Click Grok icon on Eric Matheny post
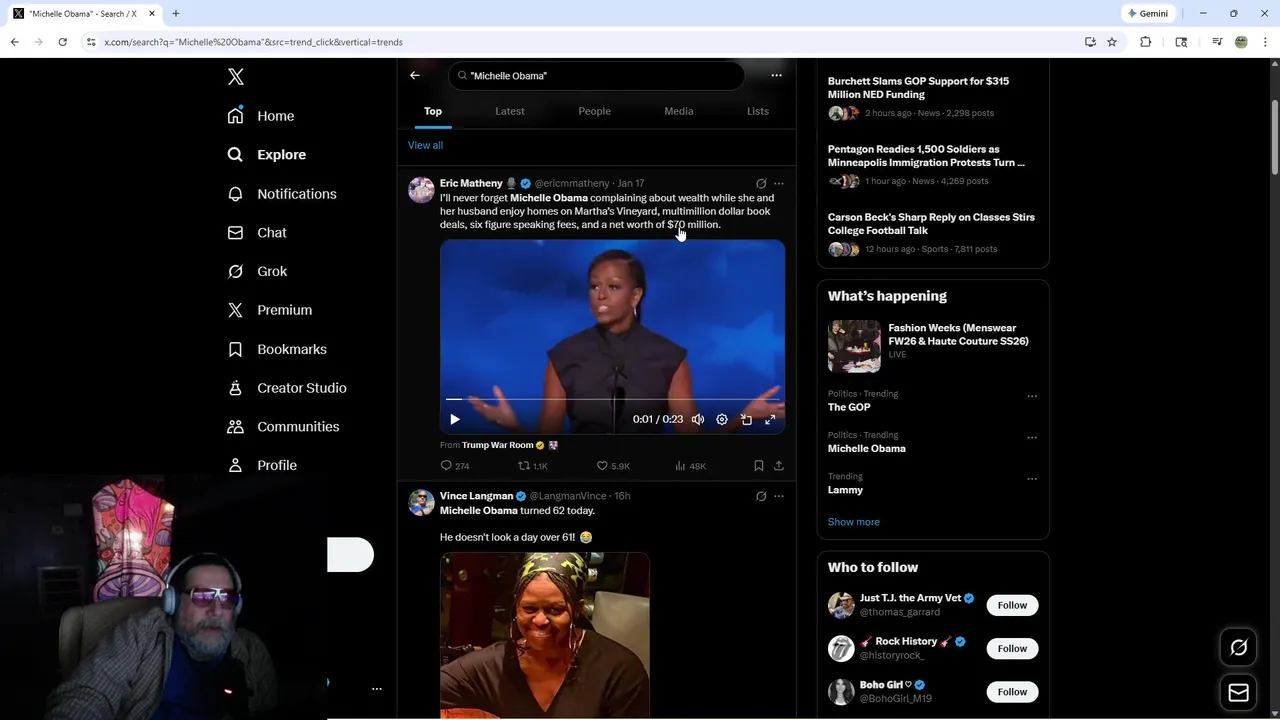Viewport: 1280px width, 720px height. pos(761,184)
